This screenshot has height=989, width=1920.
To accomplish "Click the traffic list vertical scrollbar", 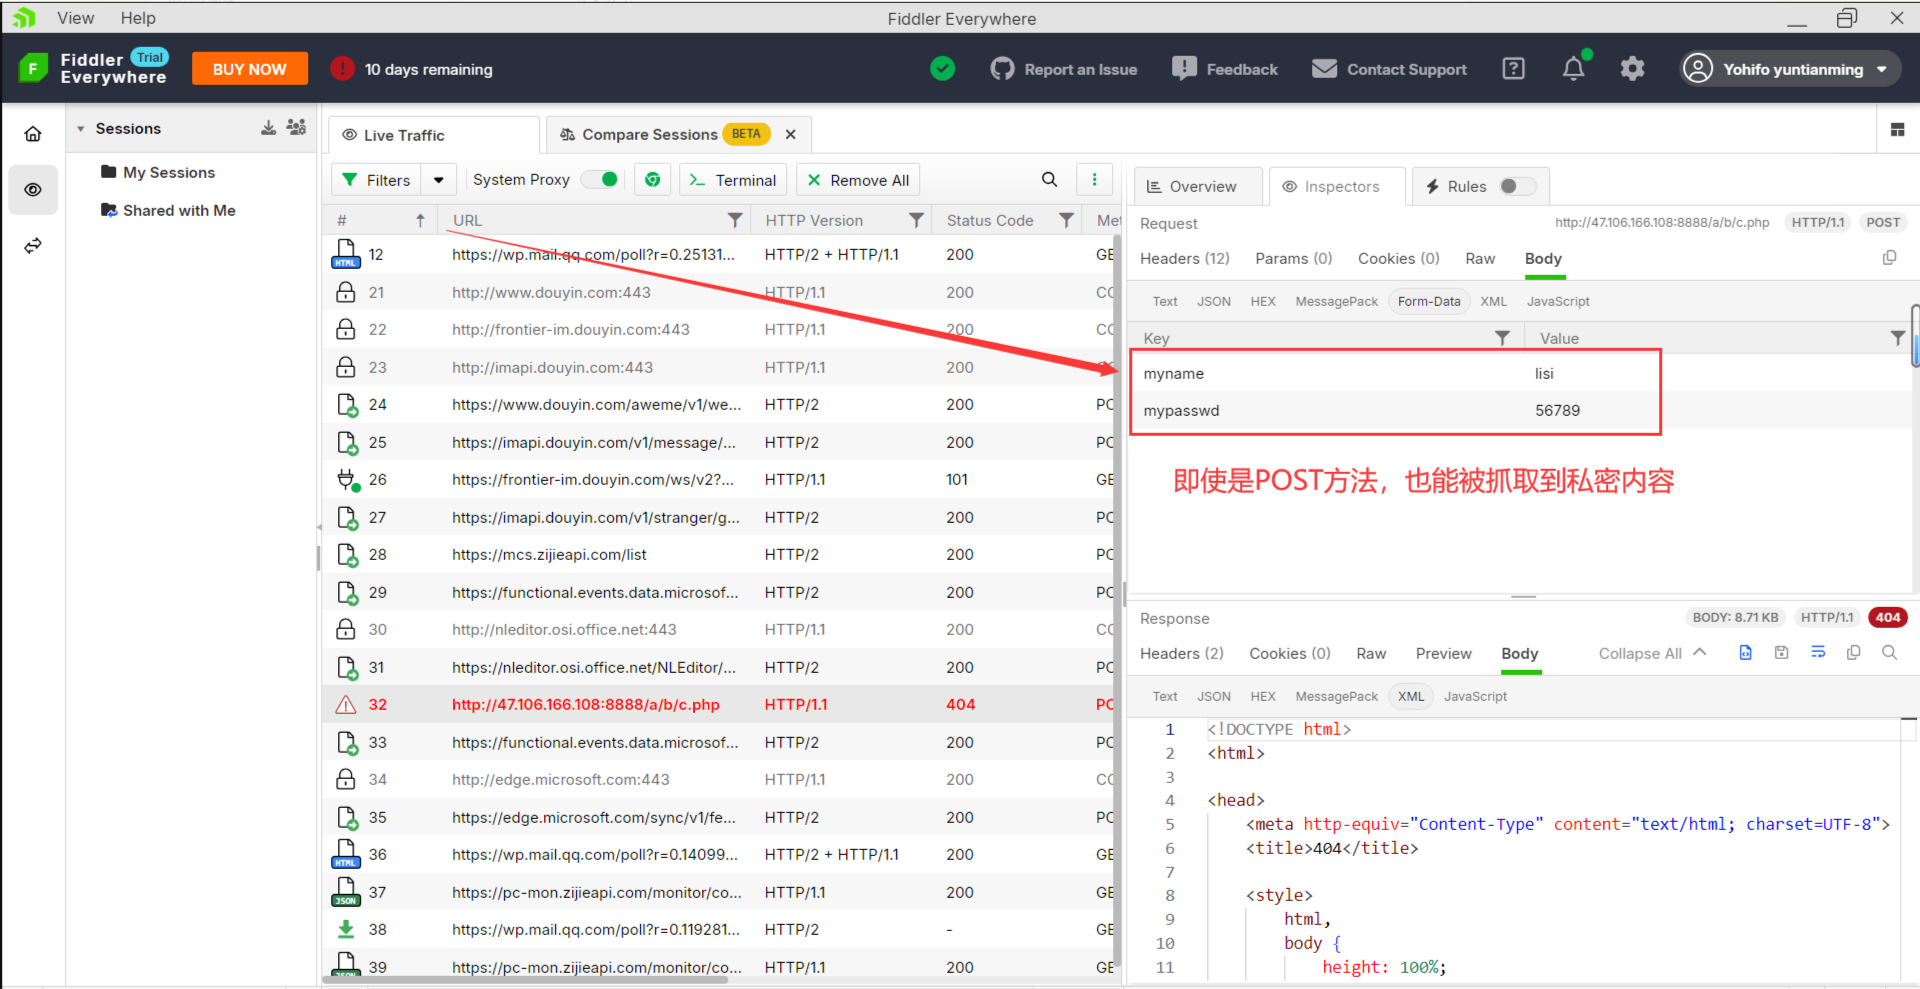I will point(1118,600).
